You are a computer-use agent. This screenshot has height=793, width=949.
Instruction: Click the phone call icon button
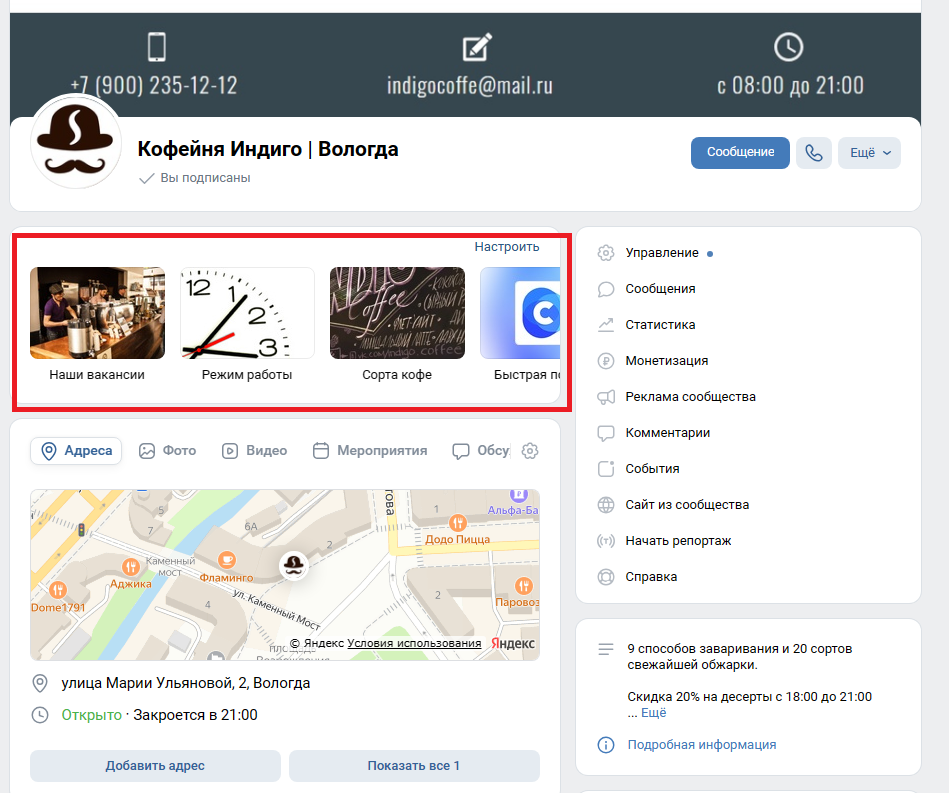coord(814,153)
